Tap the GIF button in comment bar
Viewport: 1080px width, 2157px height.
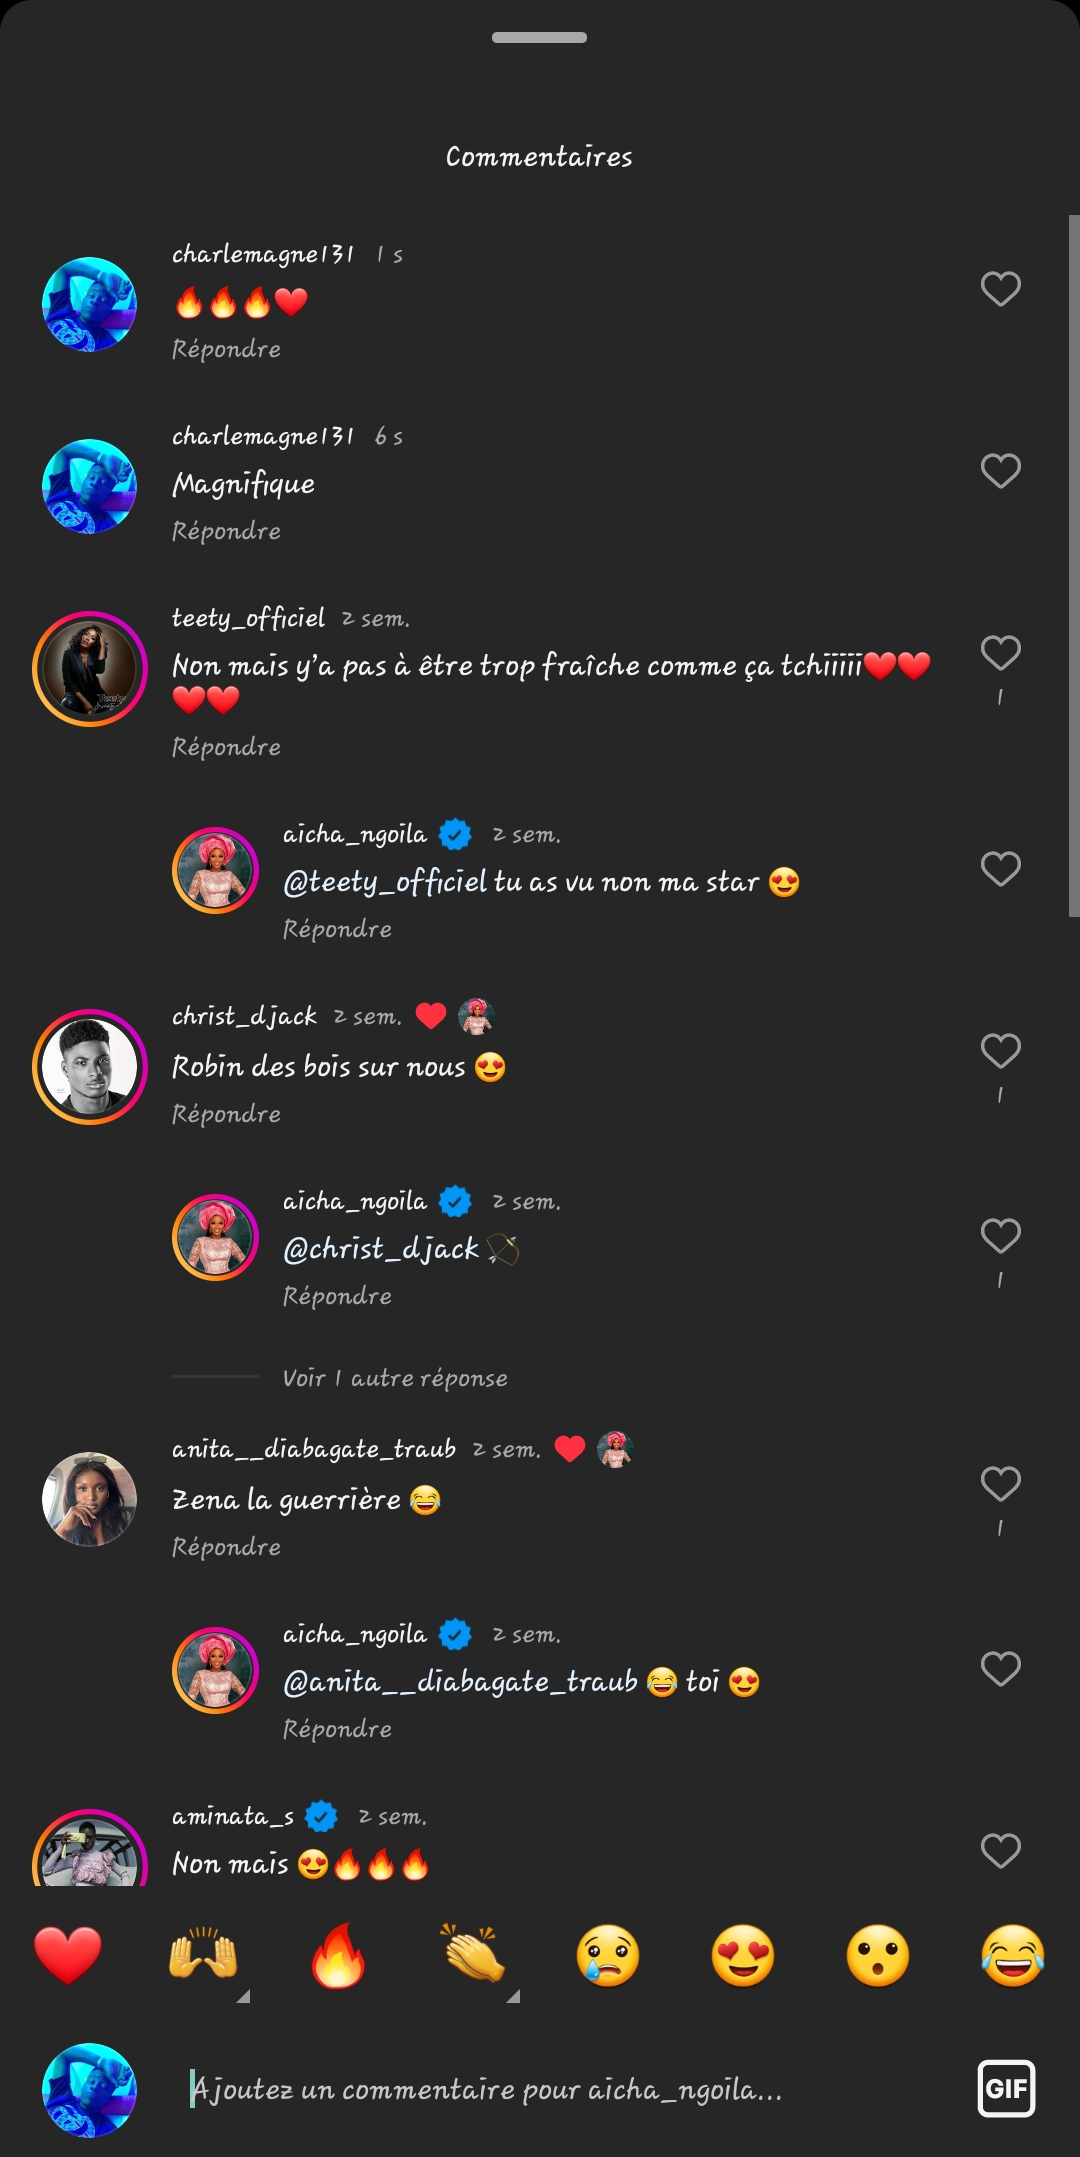coord(1006,2088)
